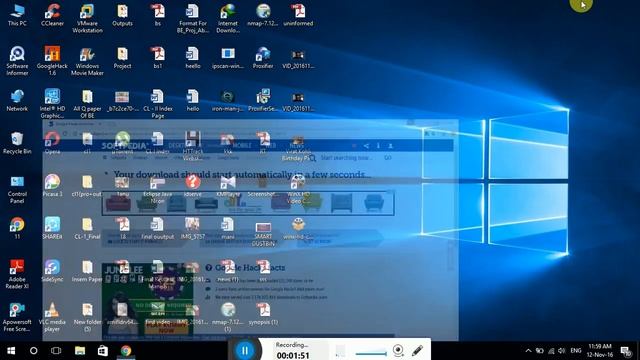Open the Windows Start menu

[x=11, y=351]
